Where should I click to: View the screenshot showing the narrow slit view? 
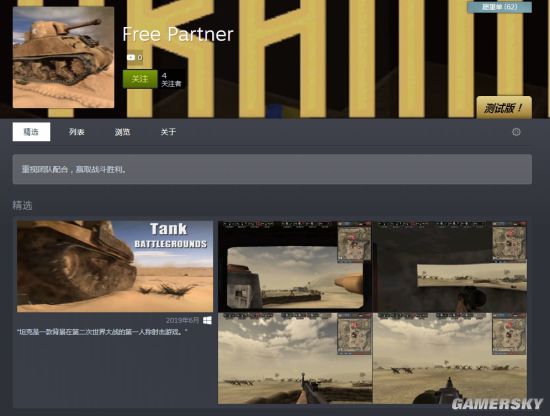coord(450,267)
